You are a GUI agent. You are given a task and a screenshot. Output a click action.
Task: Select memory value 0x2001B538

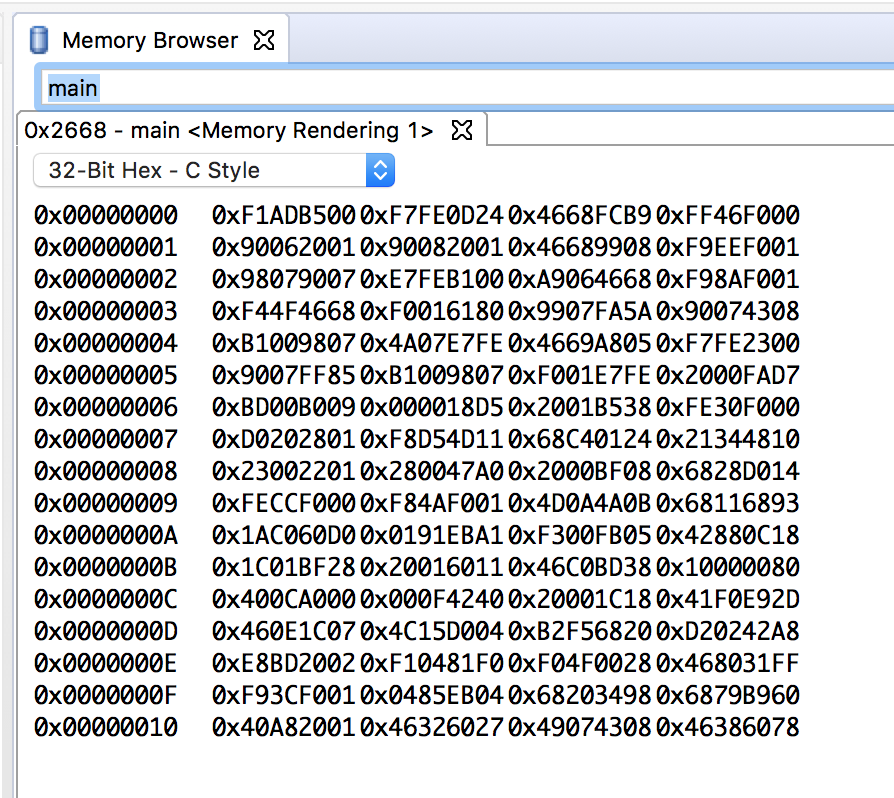click(579, 407)
